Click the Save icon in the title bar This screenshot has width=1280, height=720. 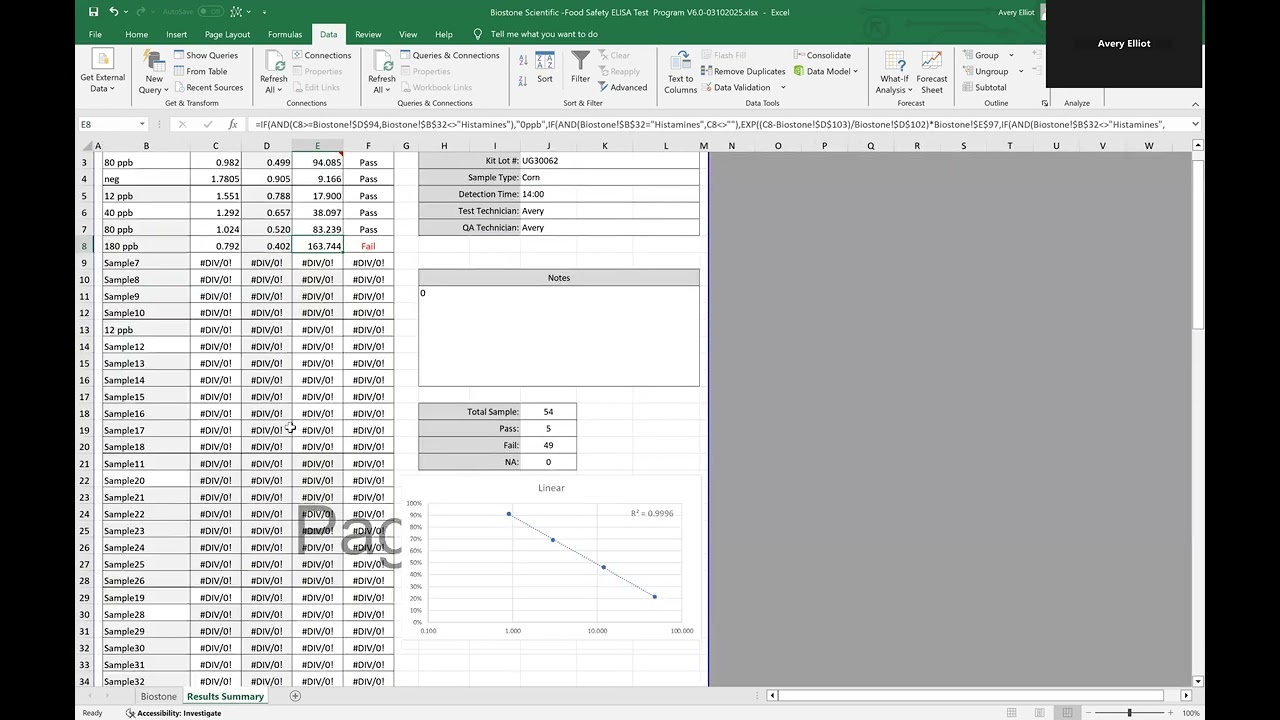[x=93, y=12]
